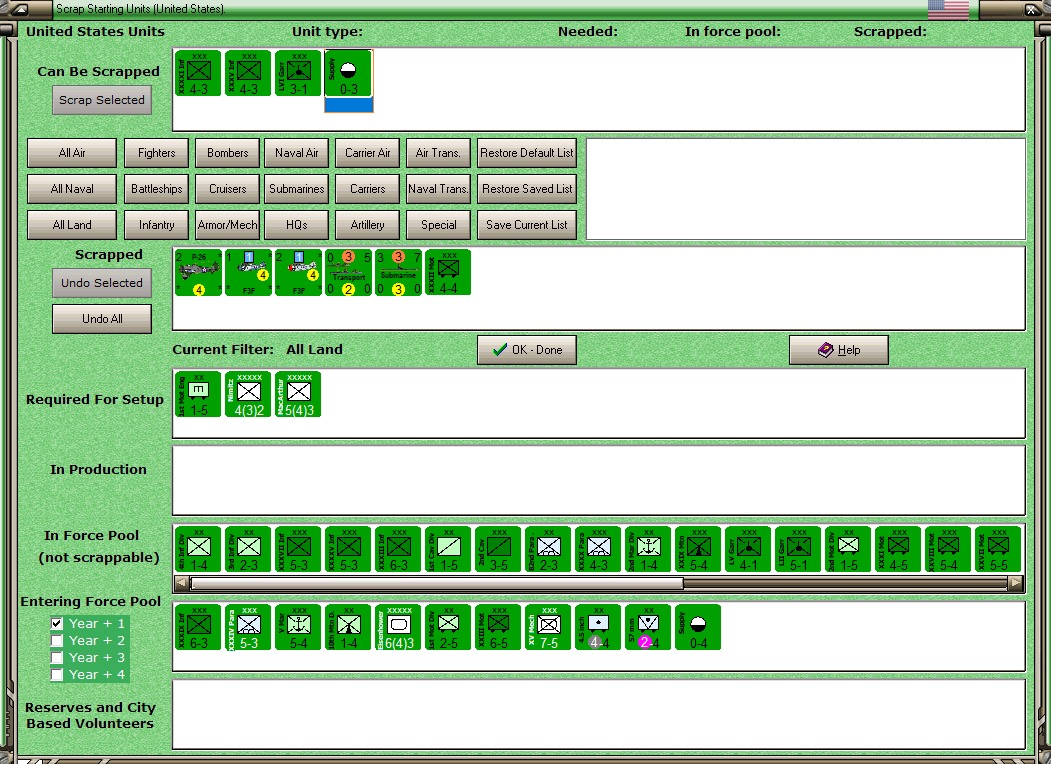Filter by All Air units
The image size is (1051, 764).
coord(72,153)
